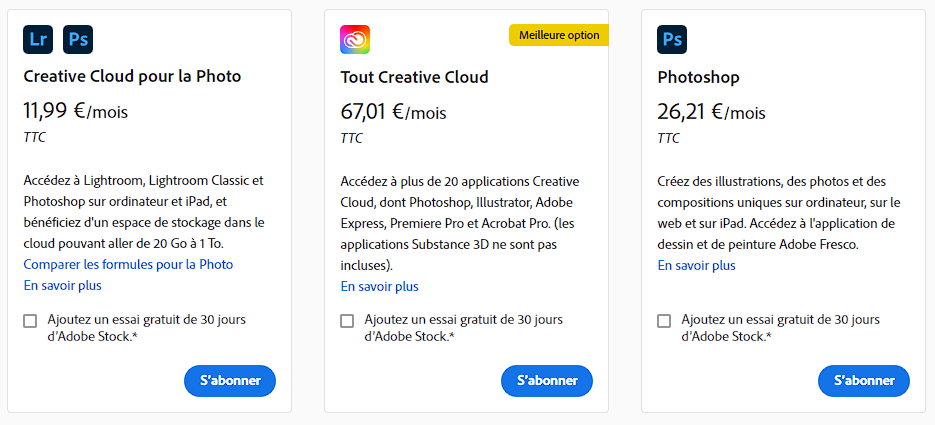This screenshot has width=935, height=425.
Task: Click the Meilleure option yellow badge
Action: click(x=559, y=36)
